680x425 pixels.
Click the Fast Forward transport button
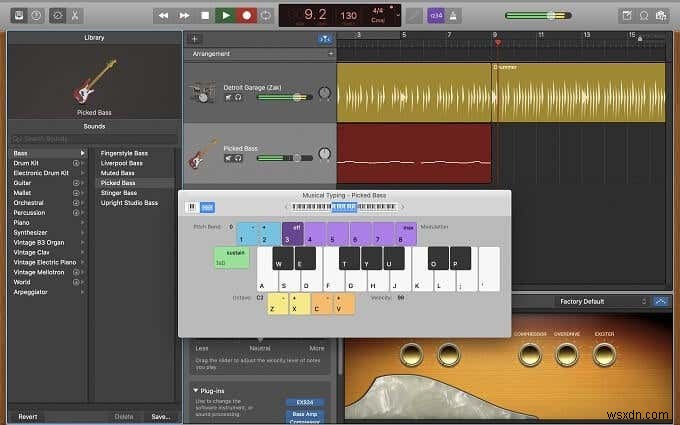tap(184, 16)
